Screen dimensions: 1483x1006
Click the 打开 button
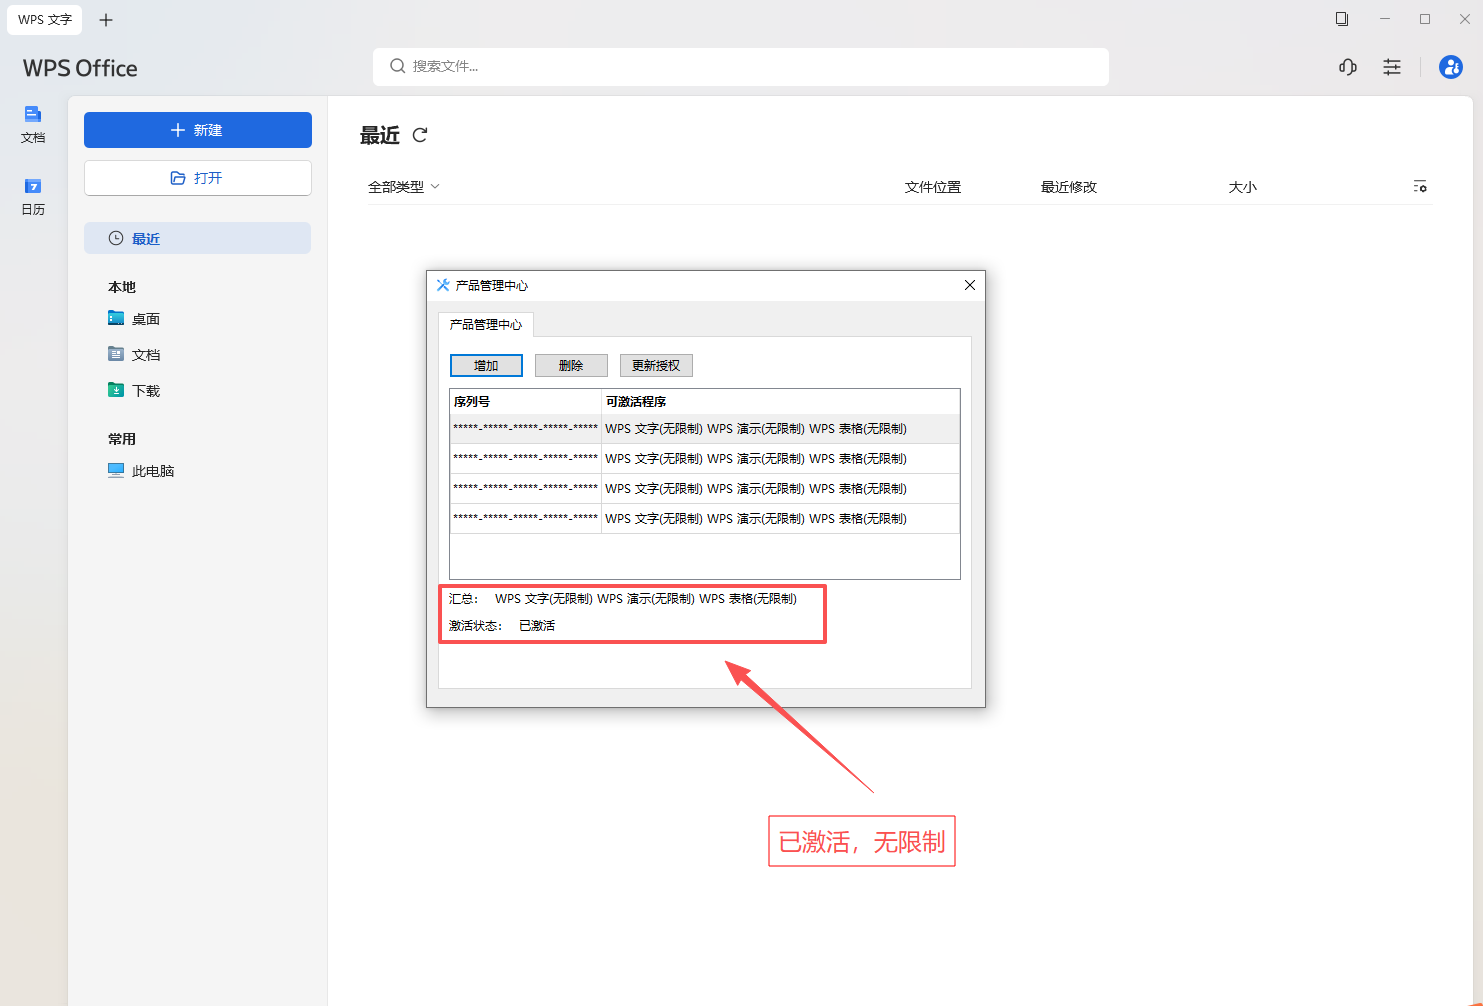tap(197, 178)
